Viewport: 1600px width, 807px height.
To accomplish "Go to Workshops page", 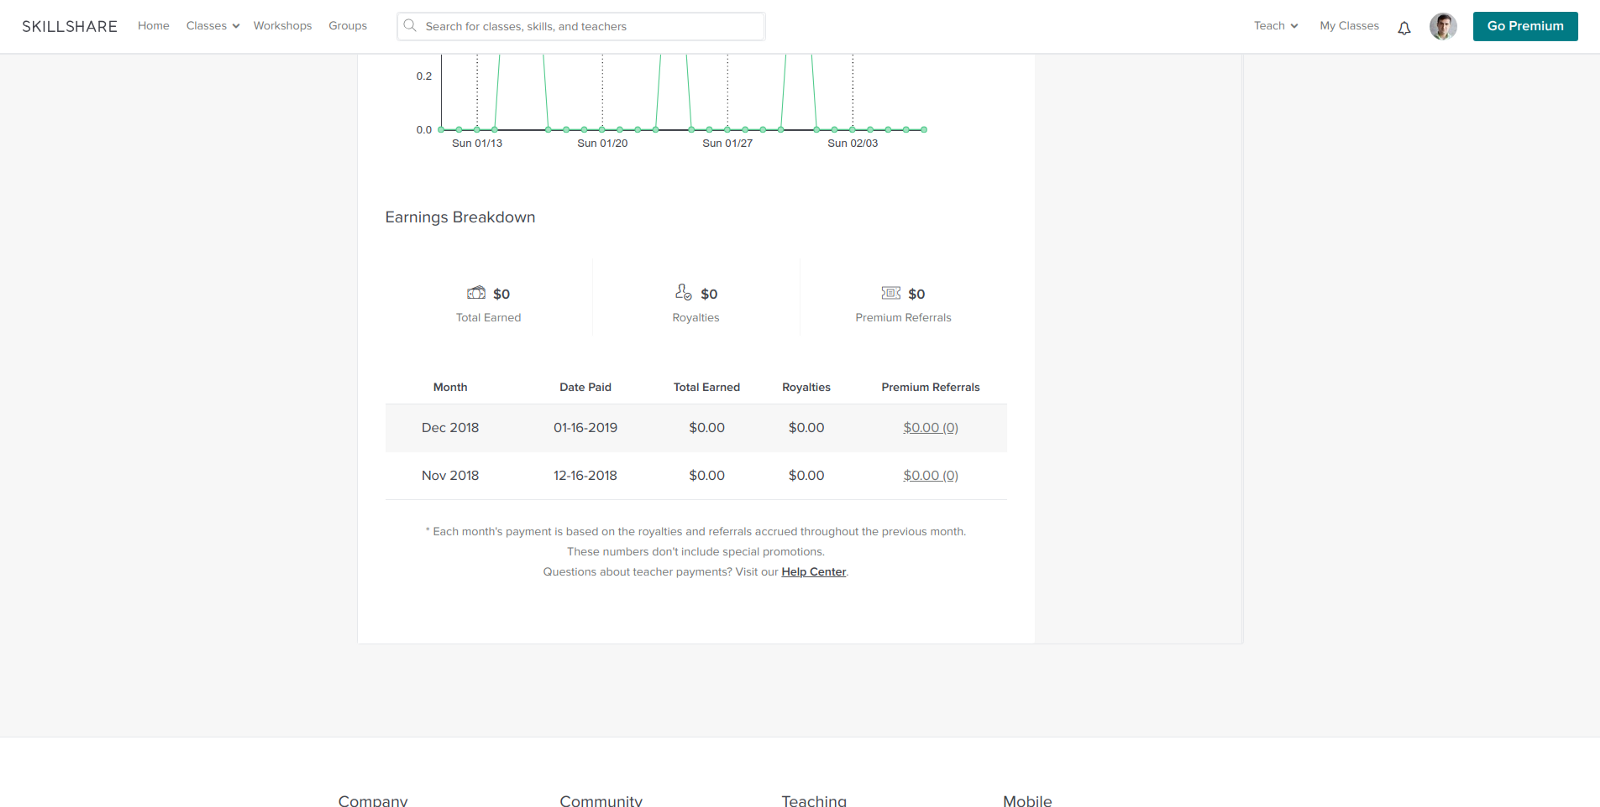I will point(282,26).
